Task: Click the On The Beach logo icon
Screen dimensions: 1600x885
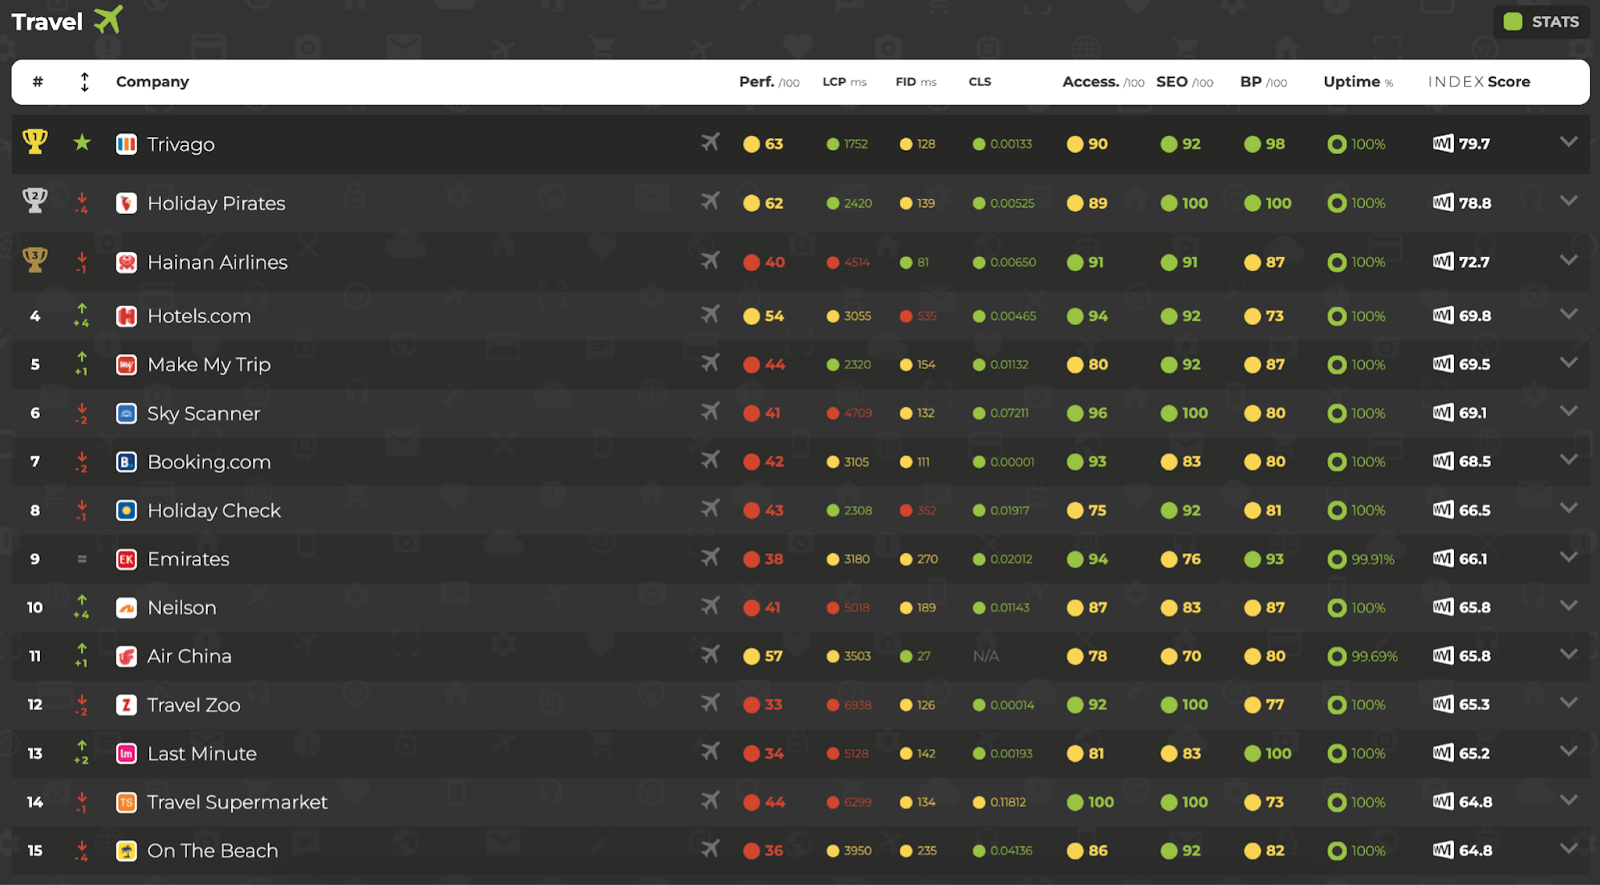Action: [126, 851]
